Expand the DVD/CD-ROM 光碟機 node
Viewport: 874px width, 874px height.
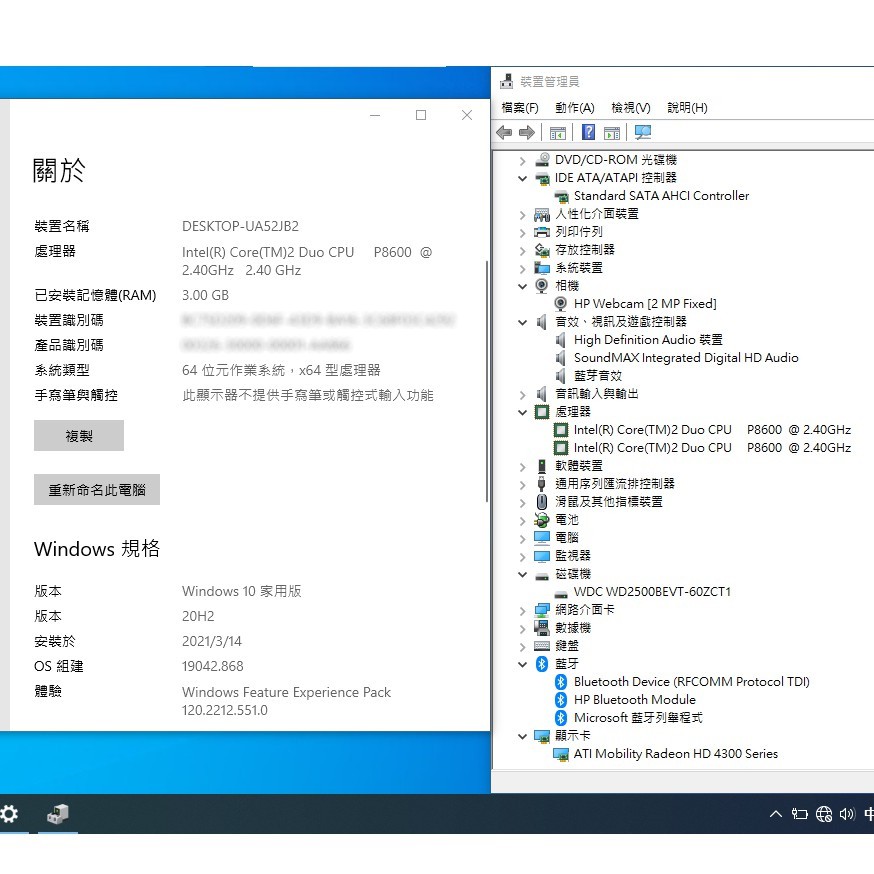tap(522, 160)
